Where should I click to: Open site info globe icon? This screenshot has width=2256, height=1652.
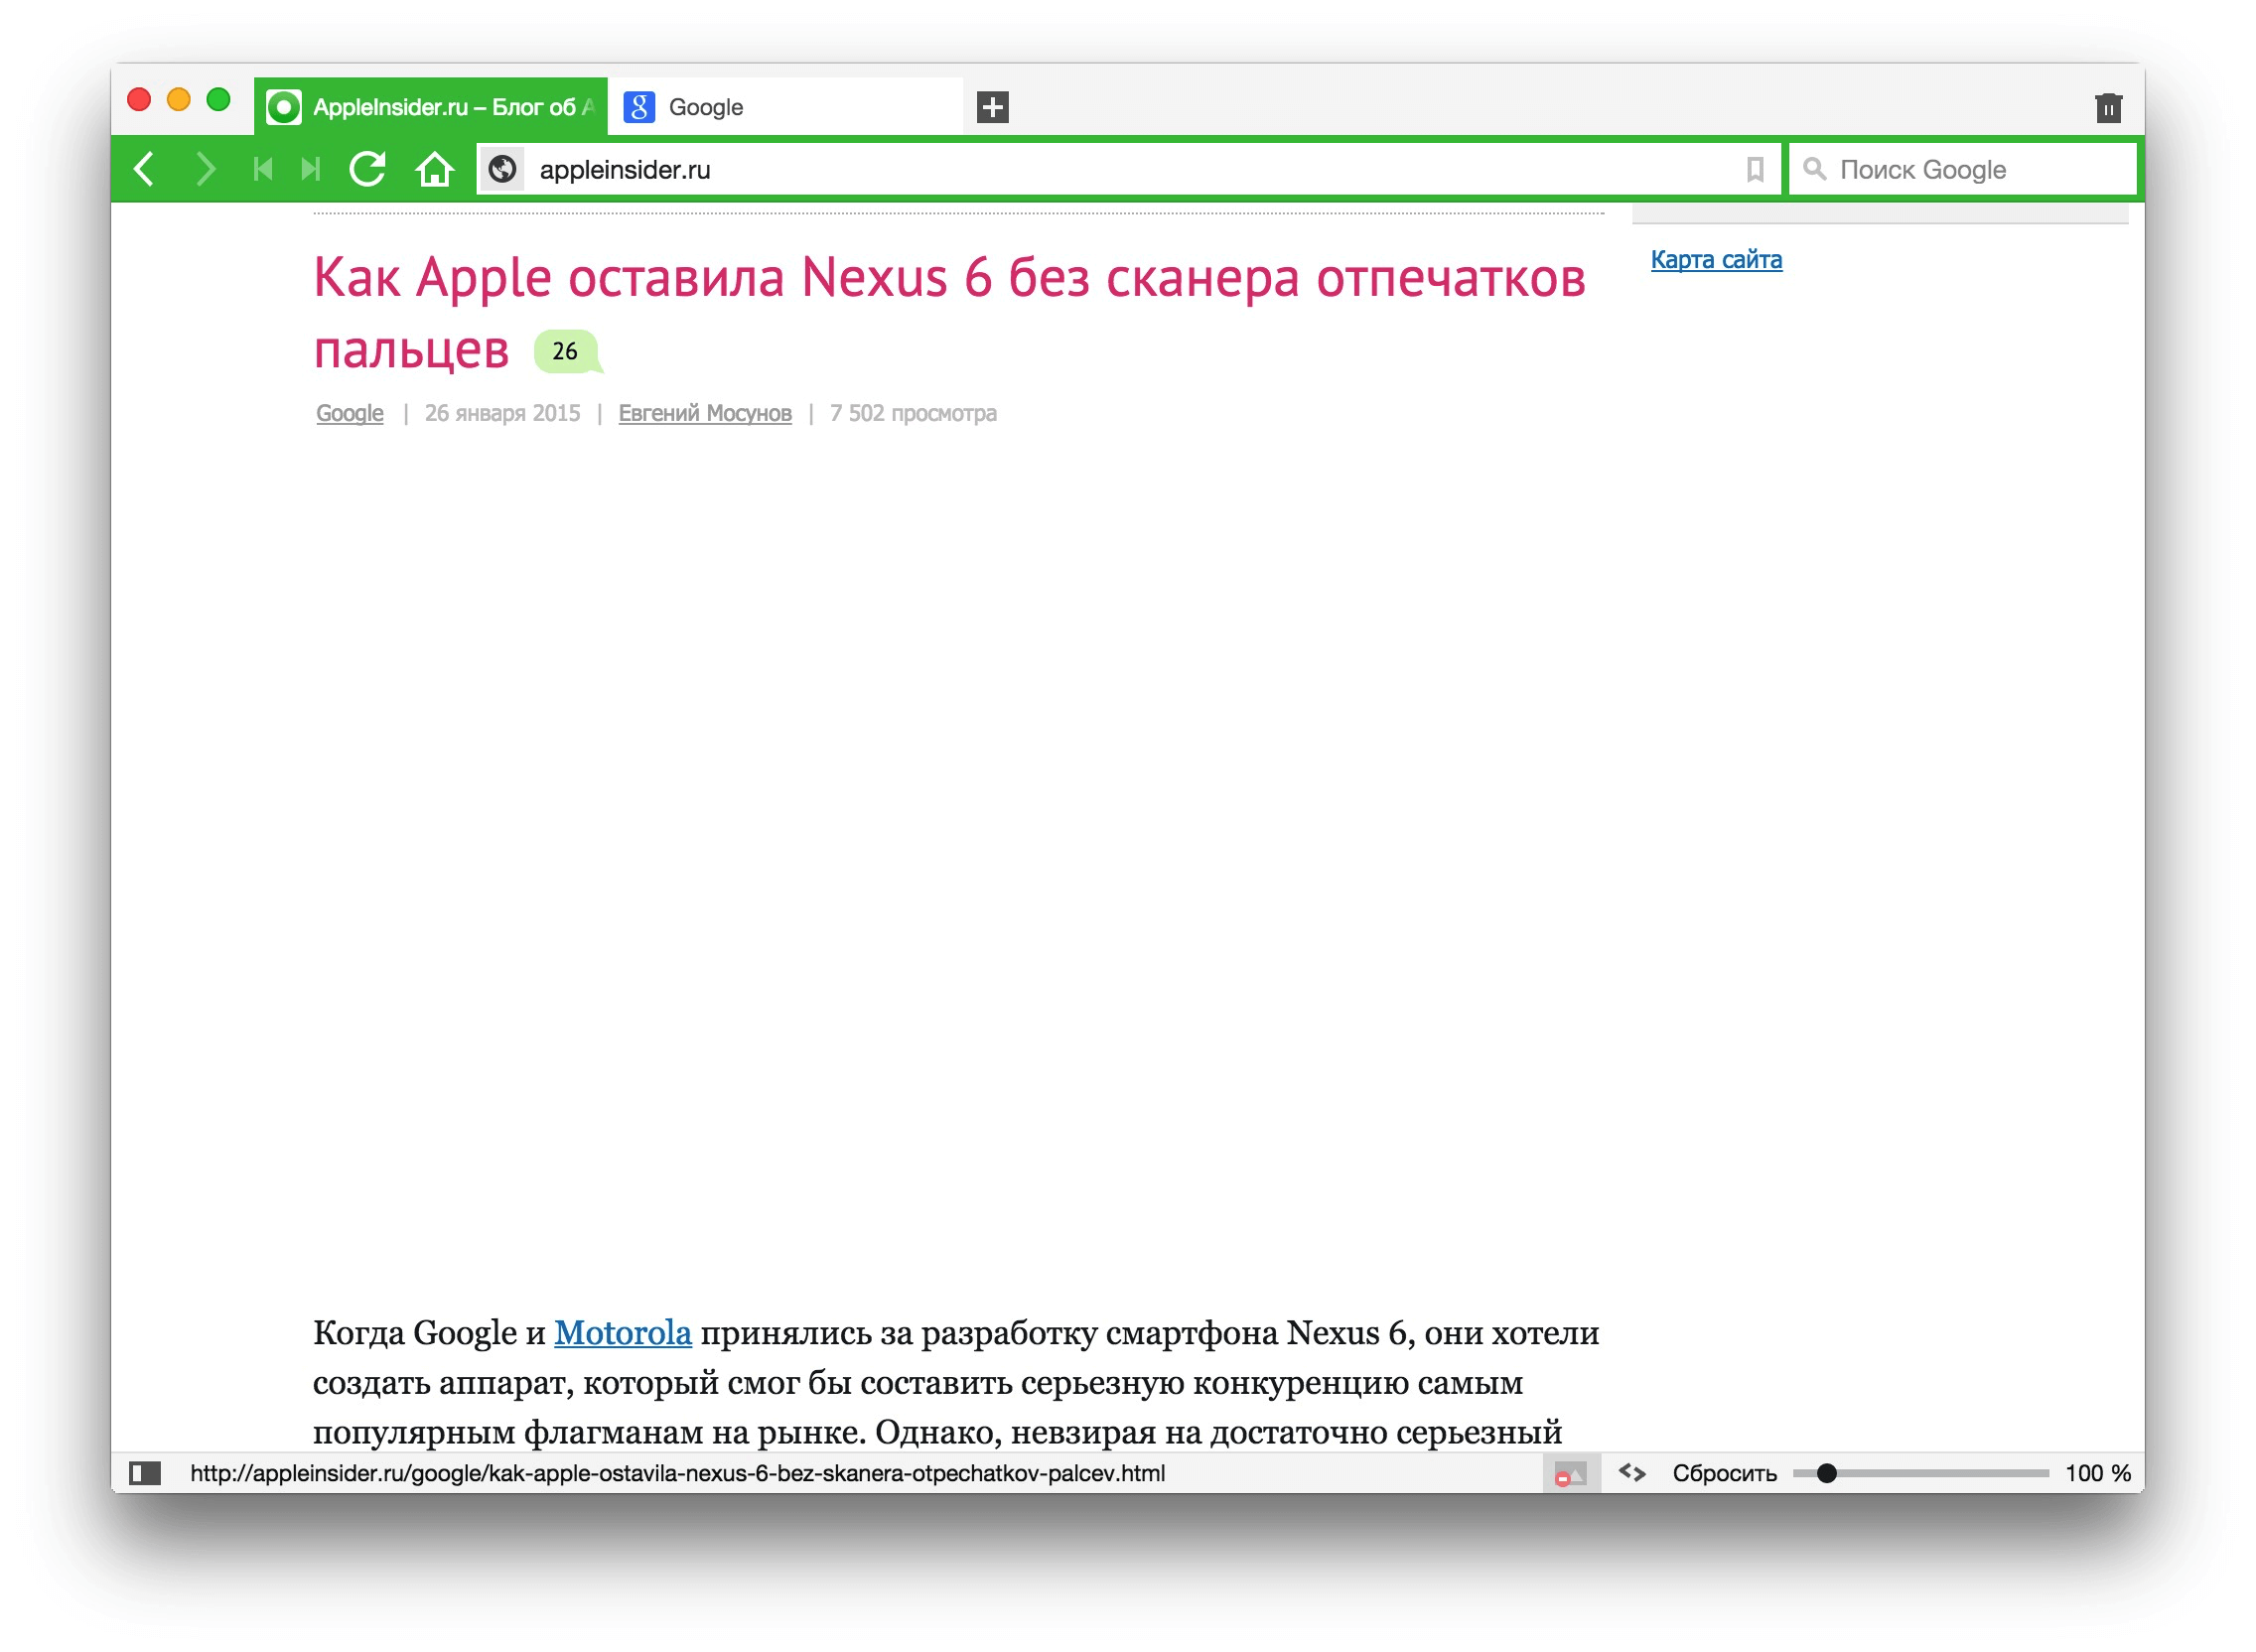pos(503,169)
